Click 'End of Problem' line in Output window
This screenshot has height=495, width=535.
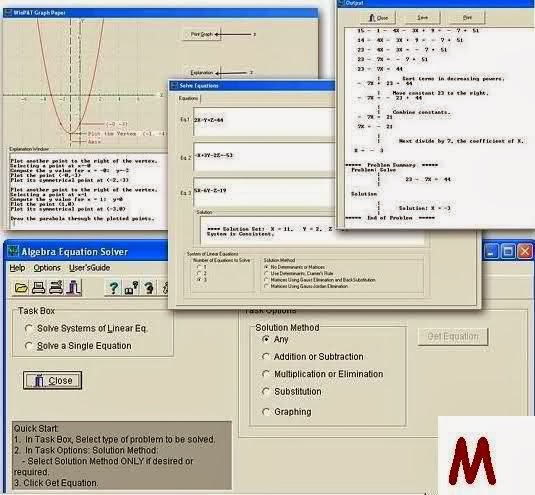390,218
